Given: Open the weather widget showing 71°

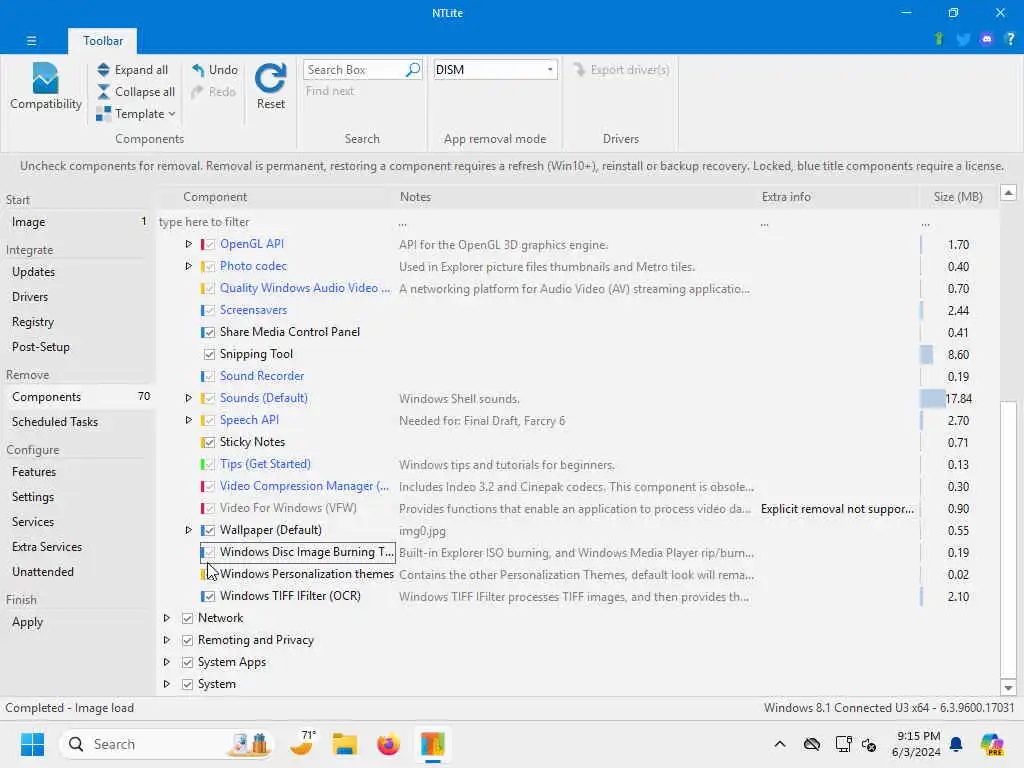Looking at the screenshot, I should (302, 743).
